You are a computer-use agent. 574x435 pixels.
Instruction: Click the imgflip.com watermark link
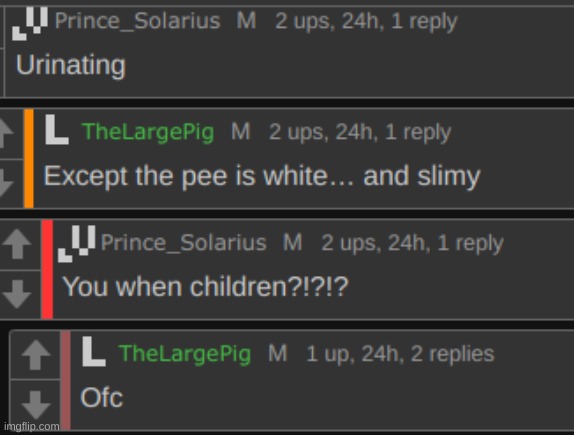tap(31, 427)
